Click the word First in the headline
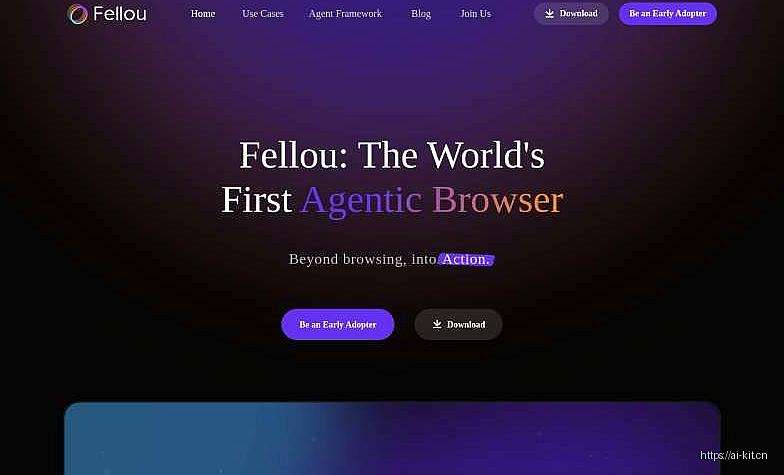 click(256, 200)
